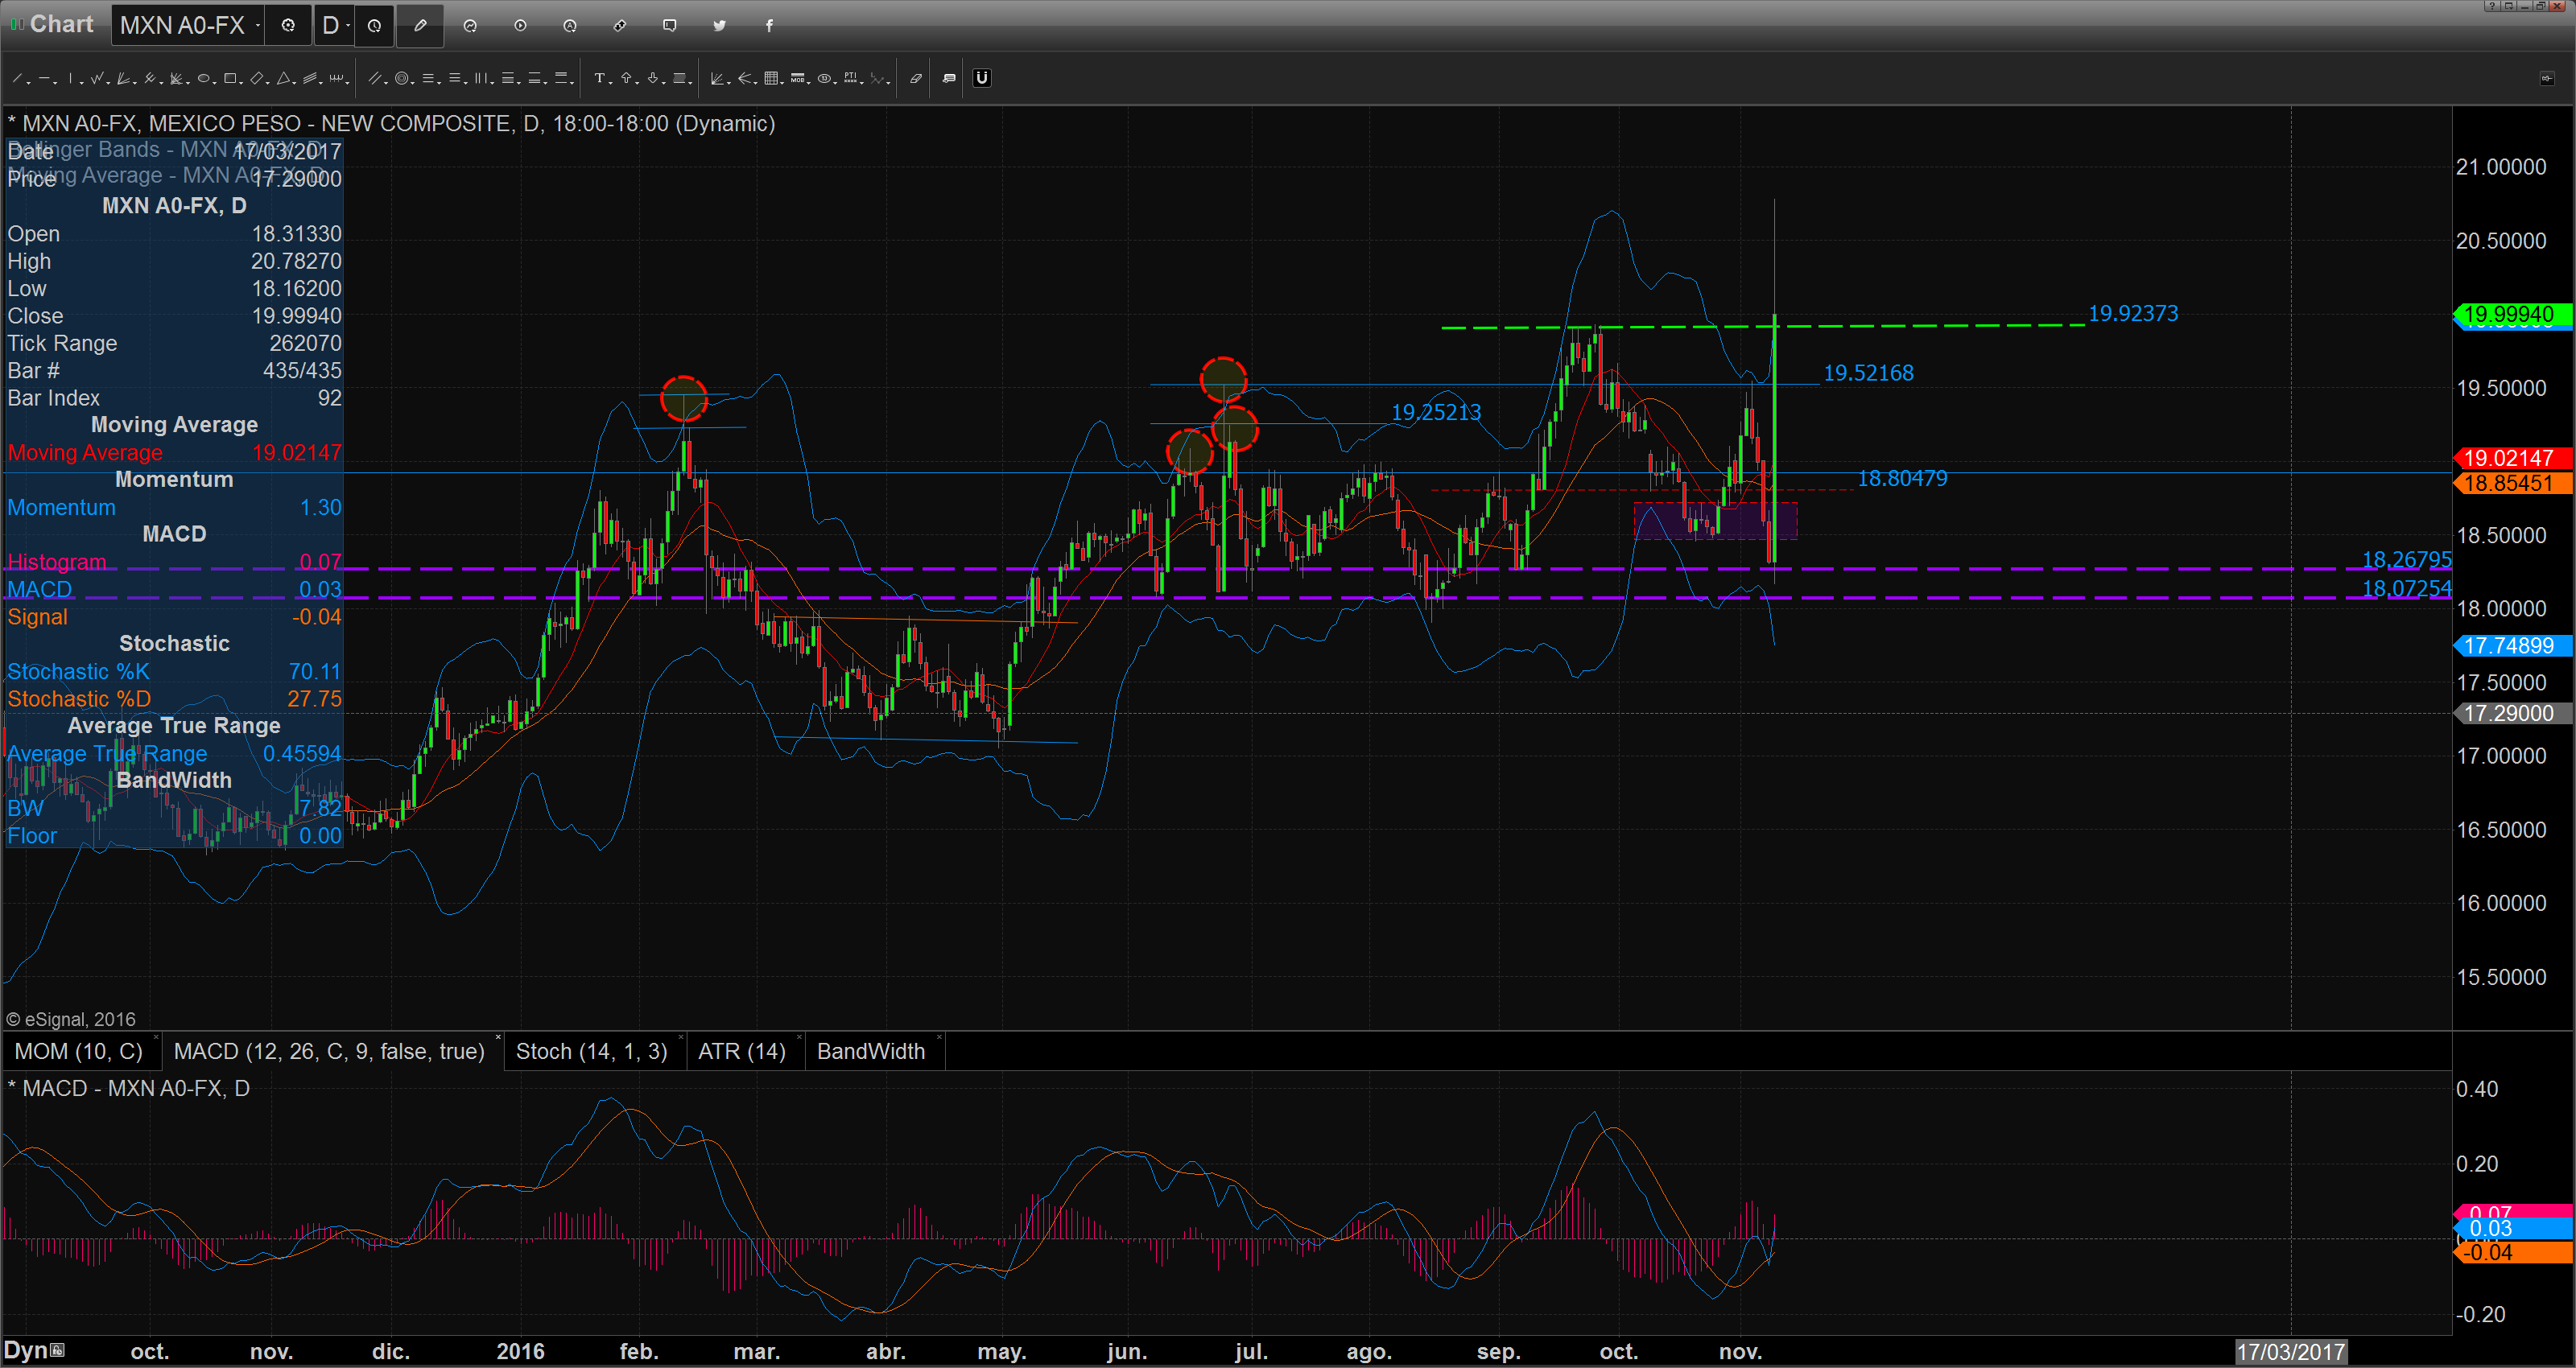Close the ATR (14) tab
This screenshot has height=1368, width=2576.
pos(799,1037)
